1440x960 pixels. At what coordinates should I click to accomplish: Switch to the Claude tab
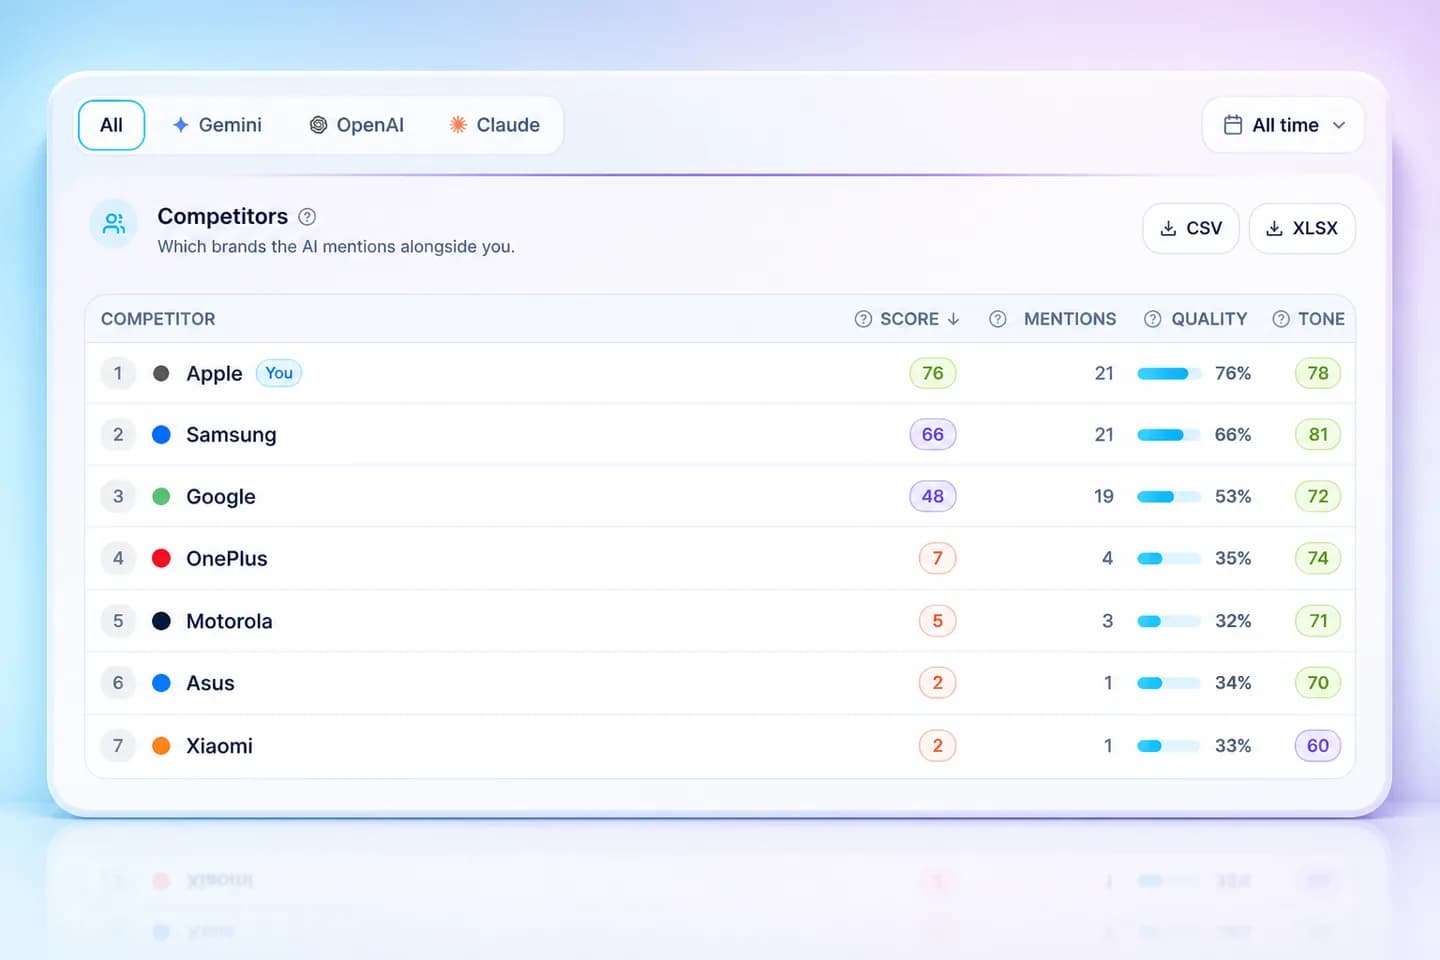(x=495, y=125)
